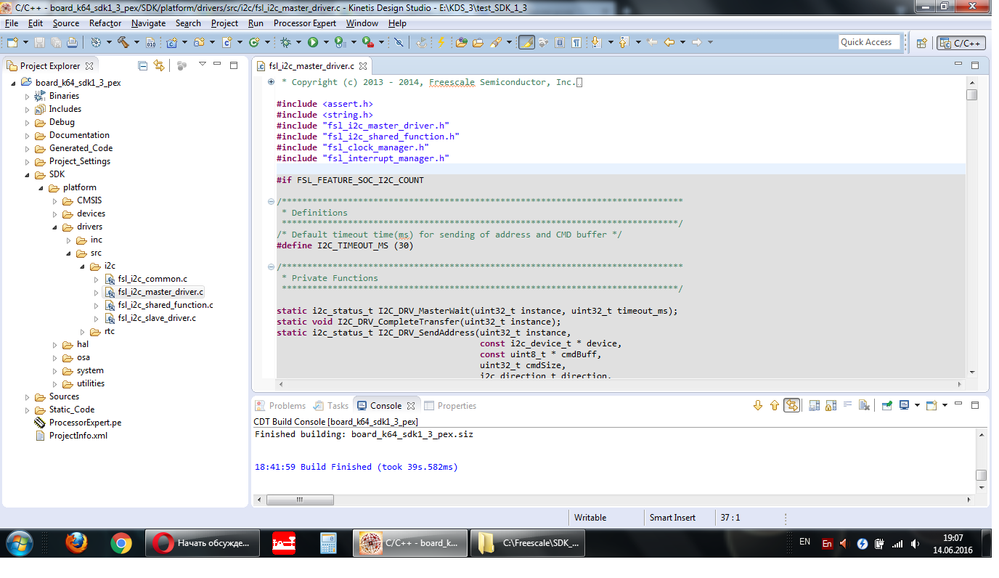This screenshot has width=999, height=578.
Task: Open the File menu
Action: pyautogui.click(x=11, y=23)
